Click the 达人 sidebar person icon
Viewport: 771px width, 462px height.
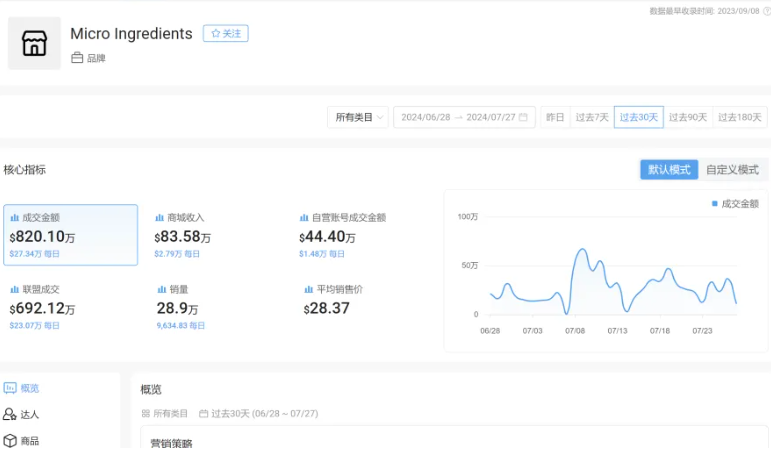pos(10,414)
